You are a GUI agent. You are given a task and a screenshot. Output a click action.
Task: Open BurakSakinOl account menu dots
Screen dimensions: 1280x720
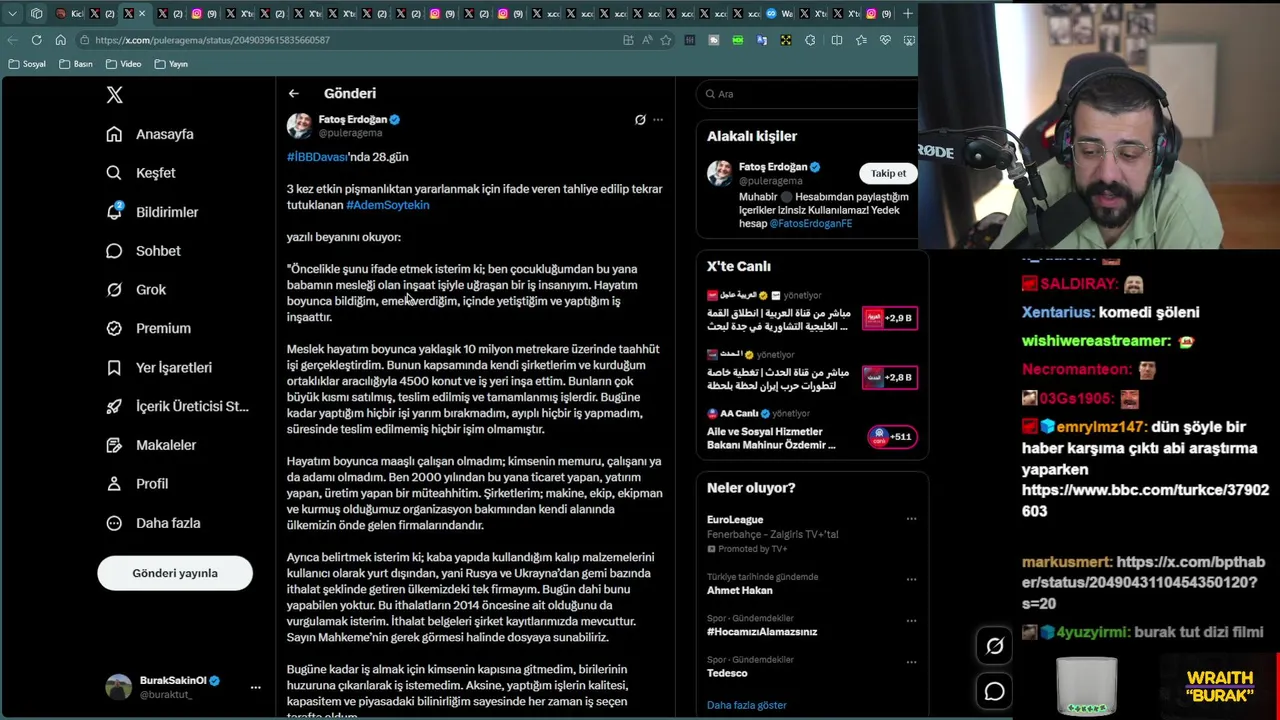(255, 687)
